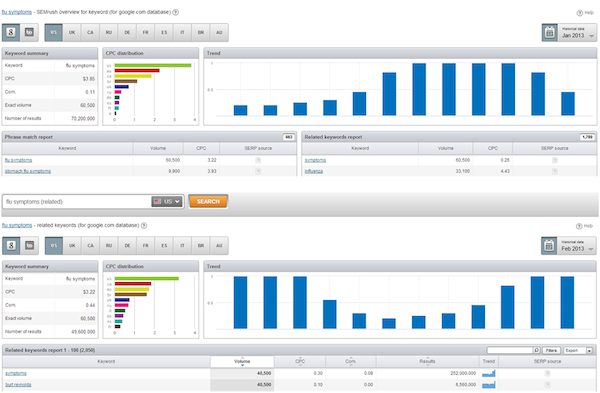Open 'symptoms' link in row with 48,500 volume

coord(16,373)
